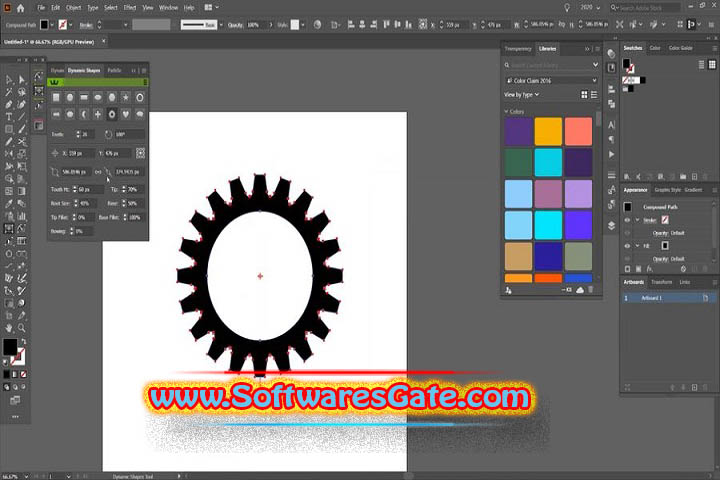Collapse the Colors section in Libraries

506,112
